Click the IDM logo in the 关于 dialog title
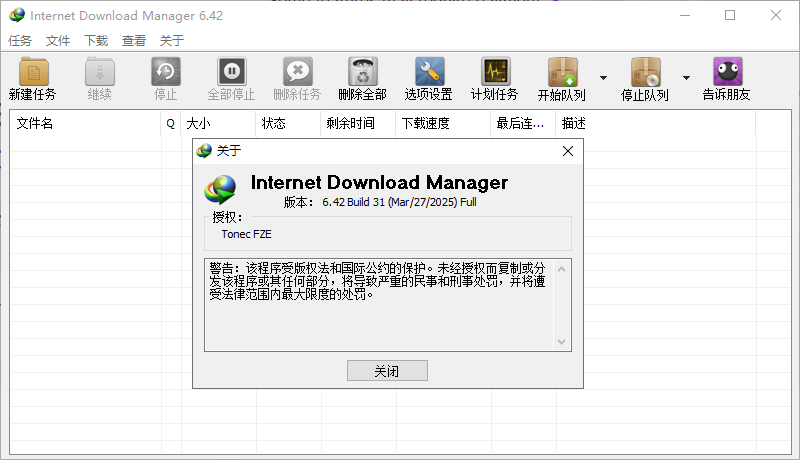800x460 pixels. tap(204, 151)
